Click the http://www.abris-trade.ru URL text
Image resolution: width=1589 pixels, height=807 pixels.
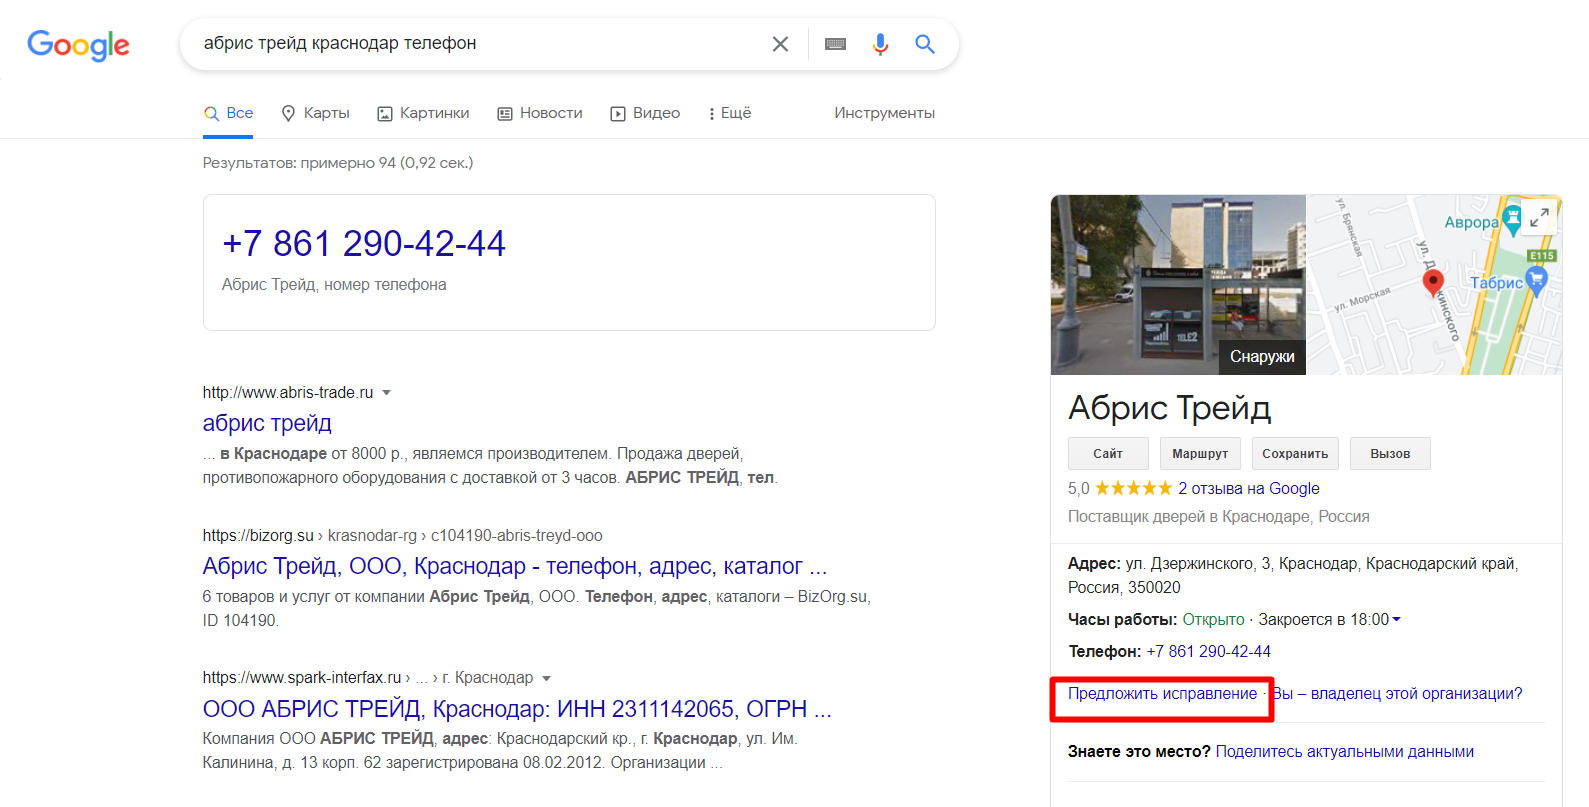pos(288,392)
